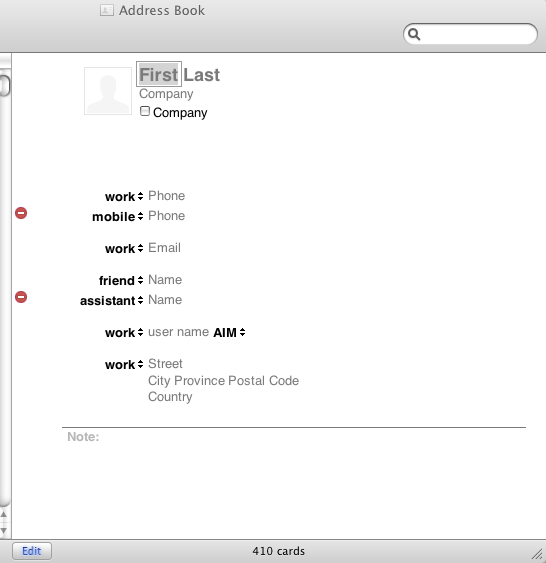
Task: Click the friend Name field
Action: click(165, 280)
